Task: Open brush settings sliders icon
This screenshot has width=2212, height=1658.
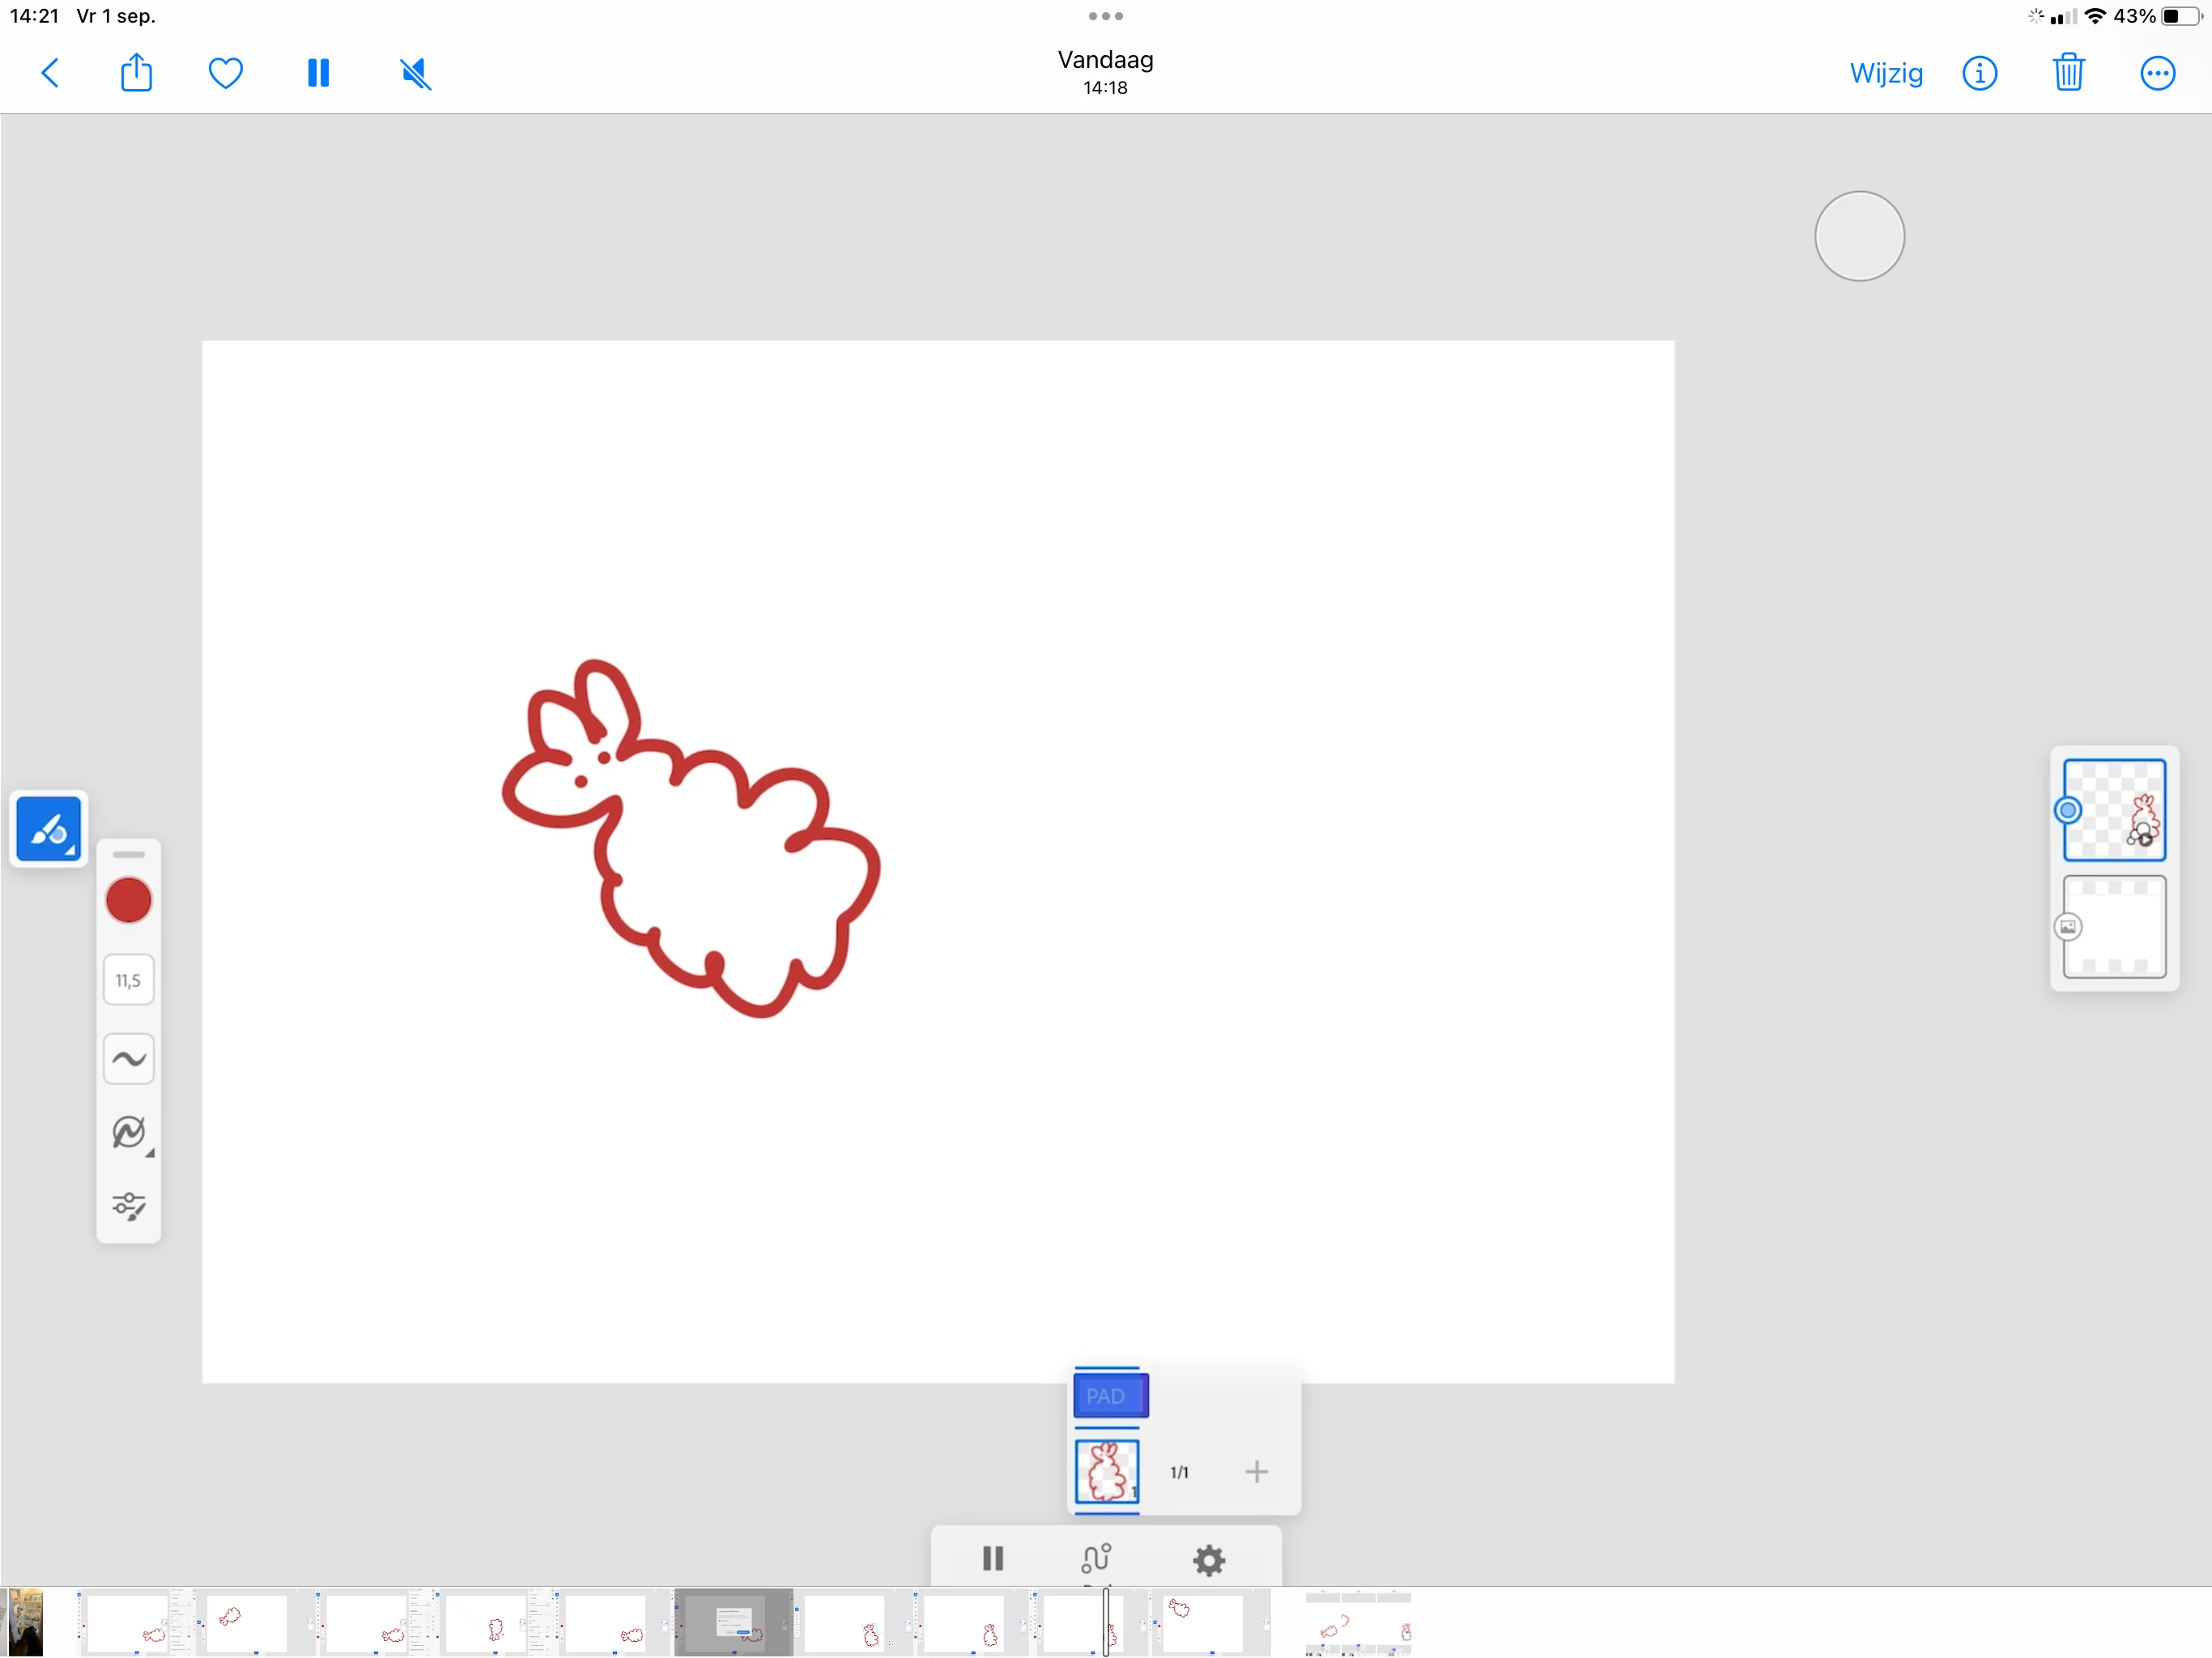Action: pyautogui.click(x=129, y=1205)
